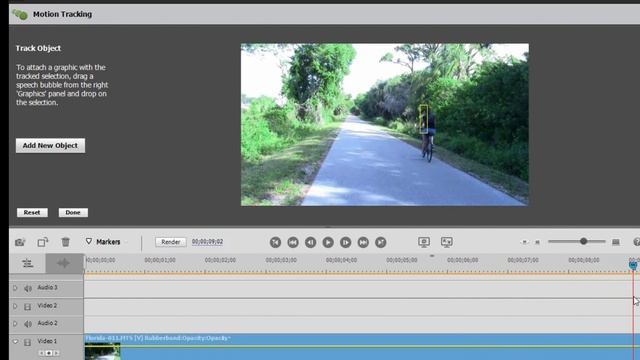The image size is (640, 360).
Task: Click the blue playhead marker
Action: [x=633, y=265]
